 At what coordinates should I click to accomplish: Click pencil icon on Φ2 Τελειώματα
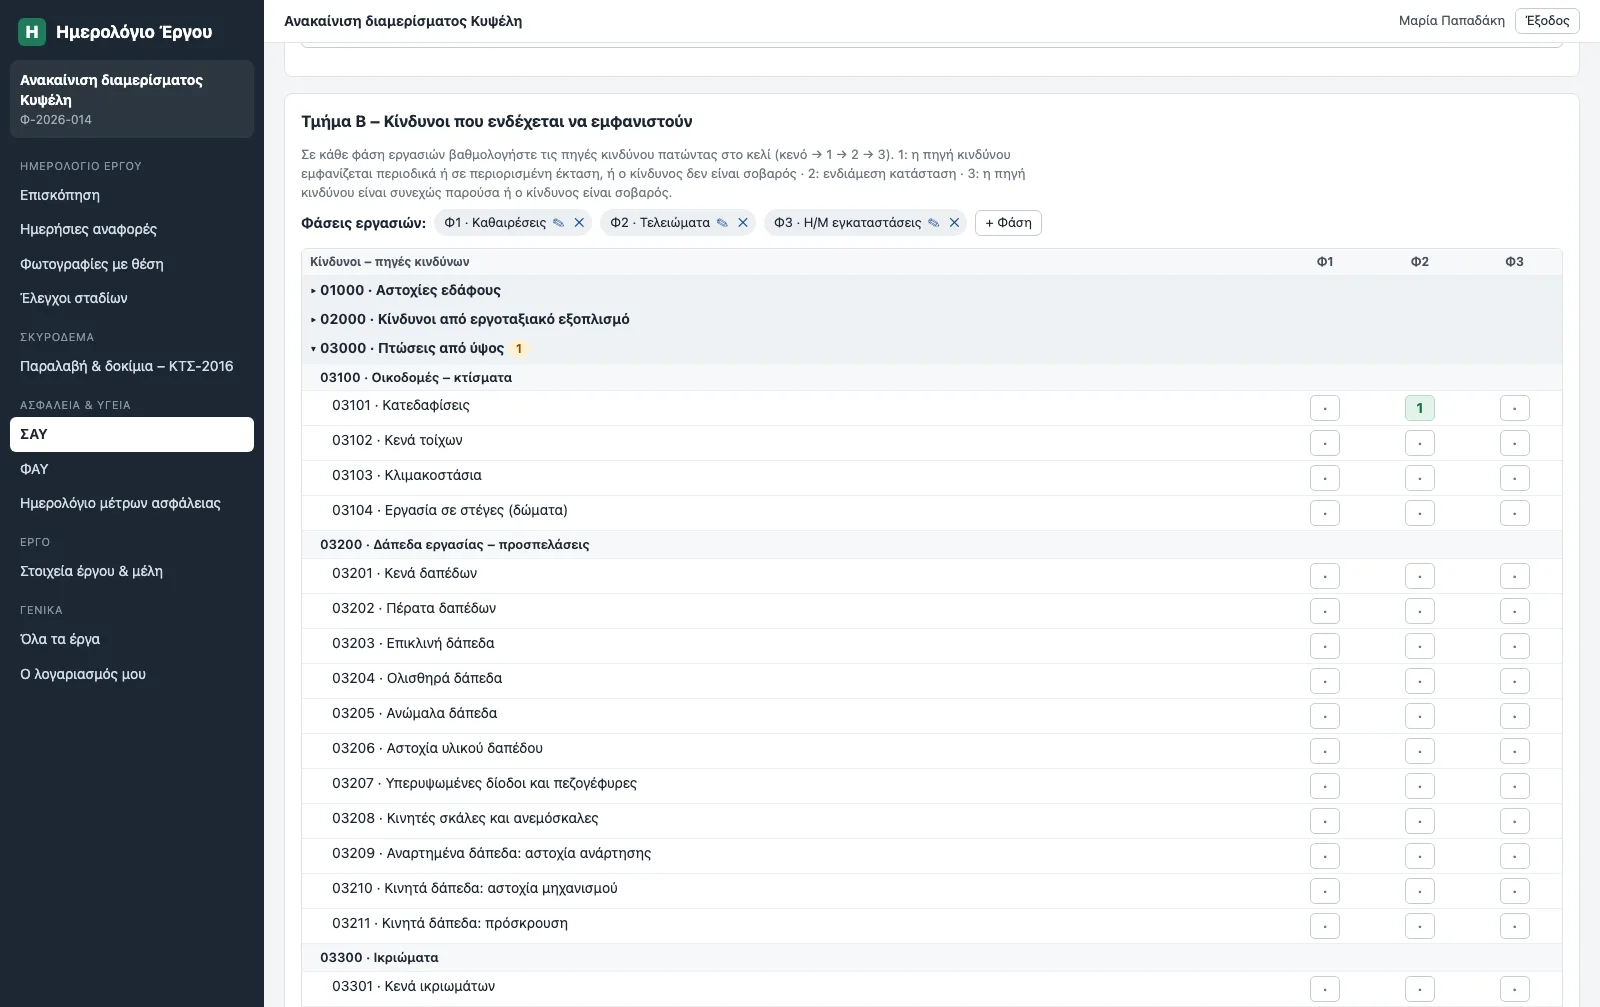pos(722,223)
